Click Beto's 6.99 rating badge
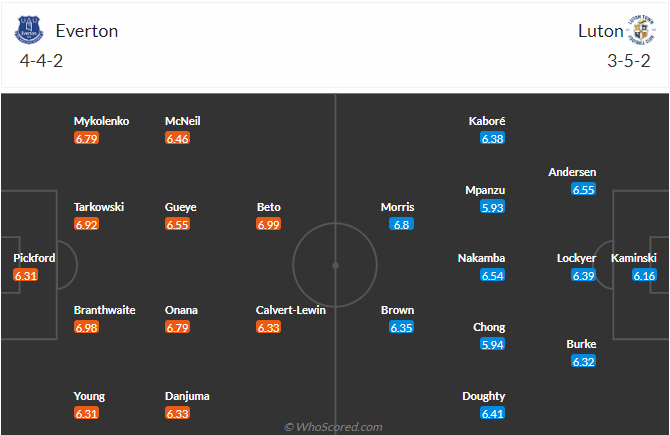This screenshot has height=435, width=670. [268, 224]
